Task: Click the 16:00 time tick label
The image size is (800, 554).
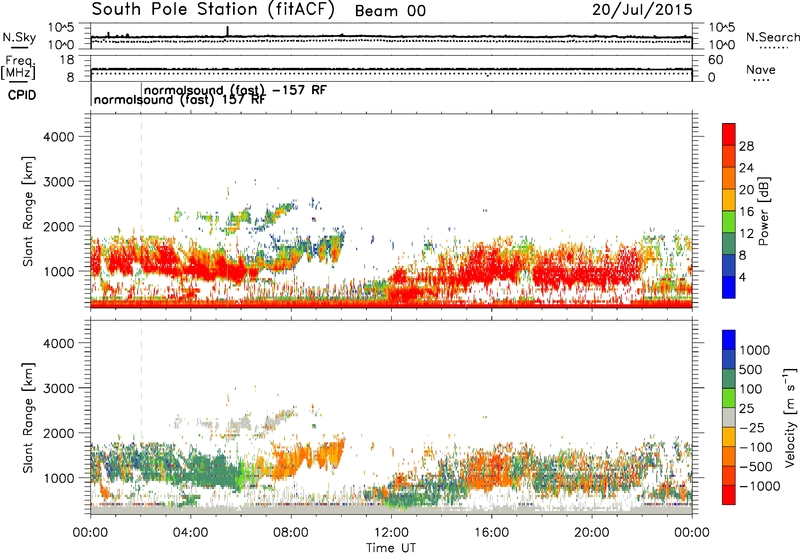Action: (x=491, y=533)
